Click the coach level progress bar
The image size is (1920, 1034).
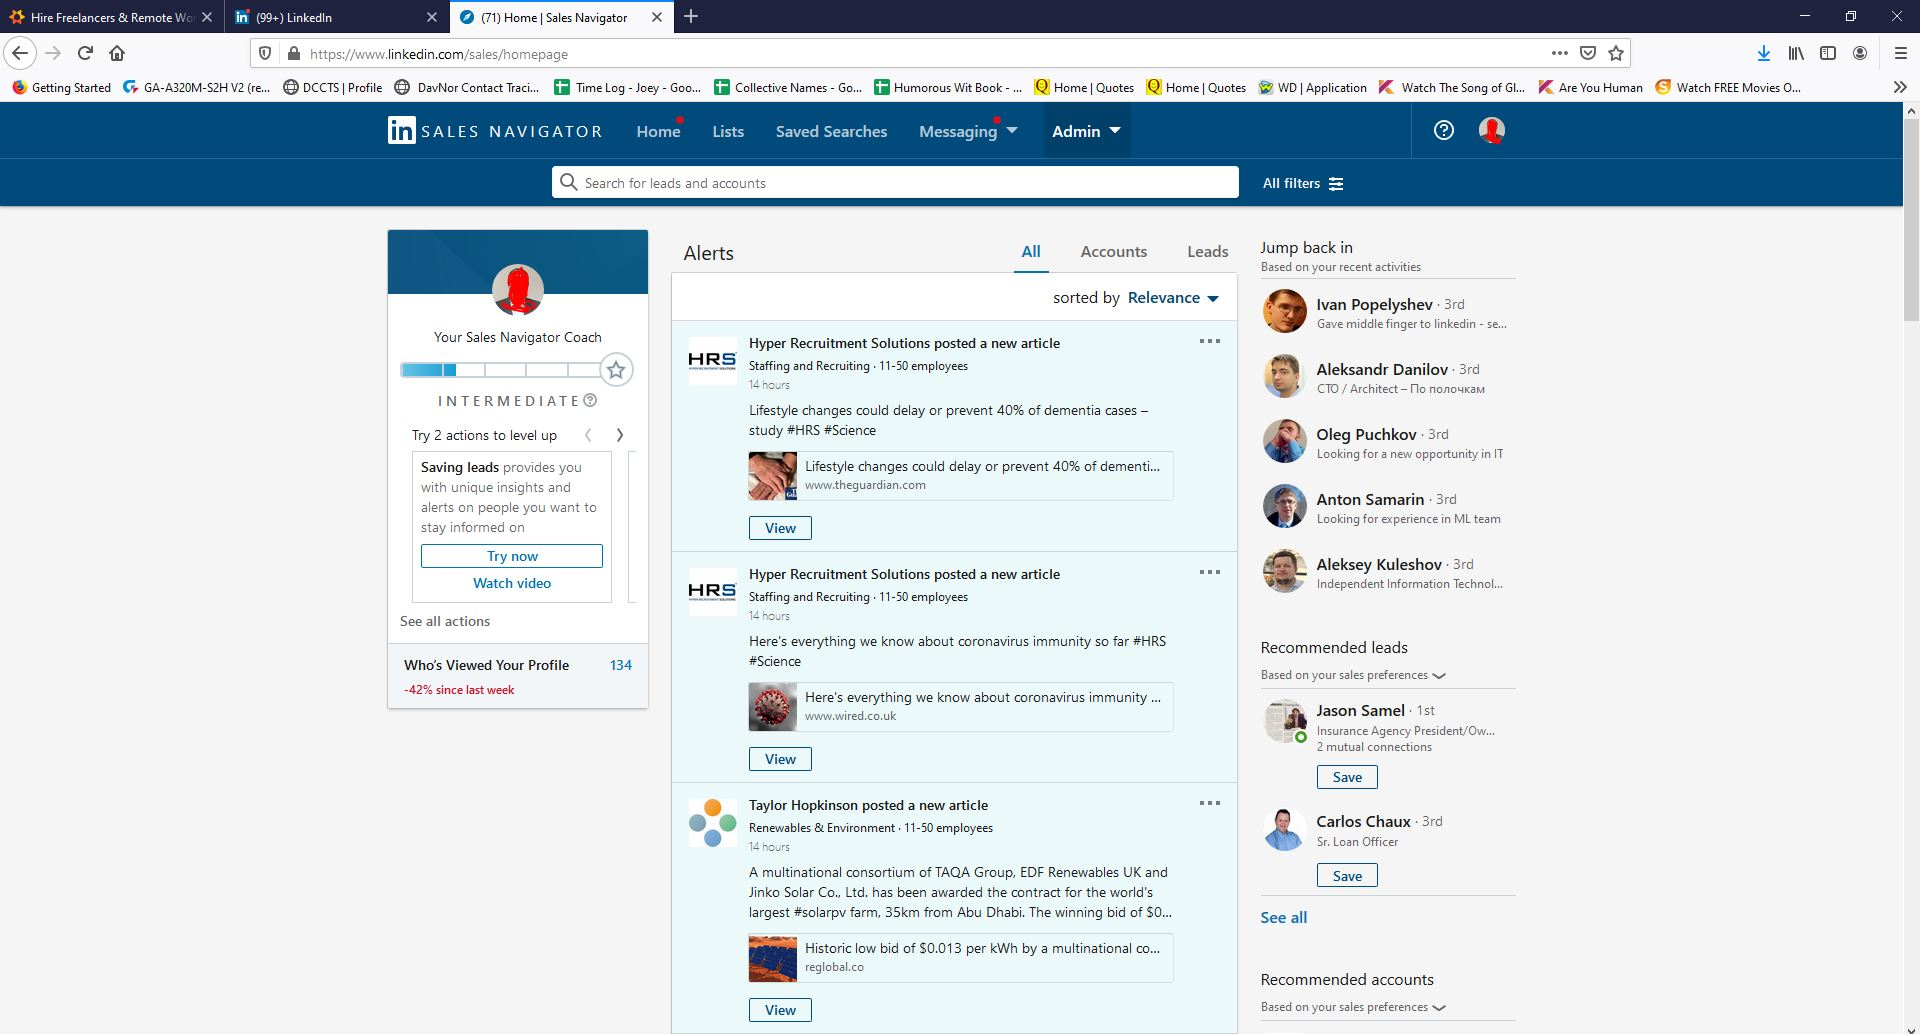click(x=500, y=370)
